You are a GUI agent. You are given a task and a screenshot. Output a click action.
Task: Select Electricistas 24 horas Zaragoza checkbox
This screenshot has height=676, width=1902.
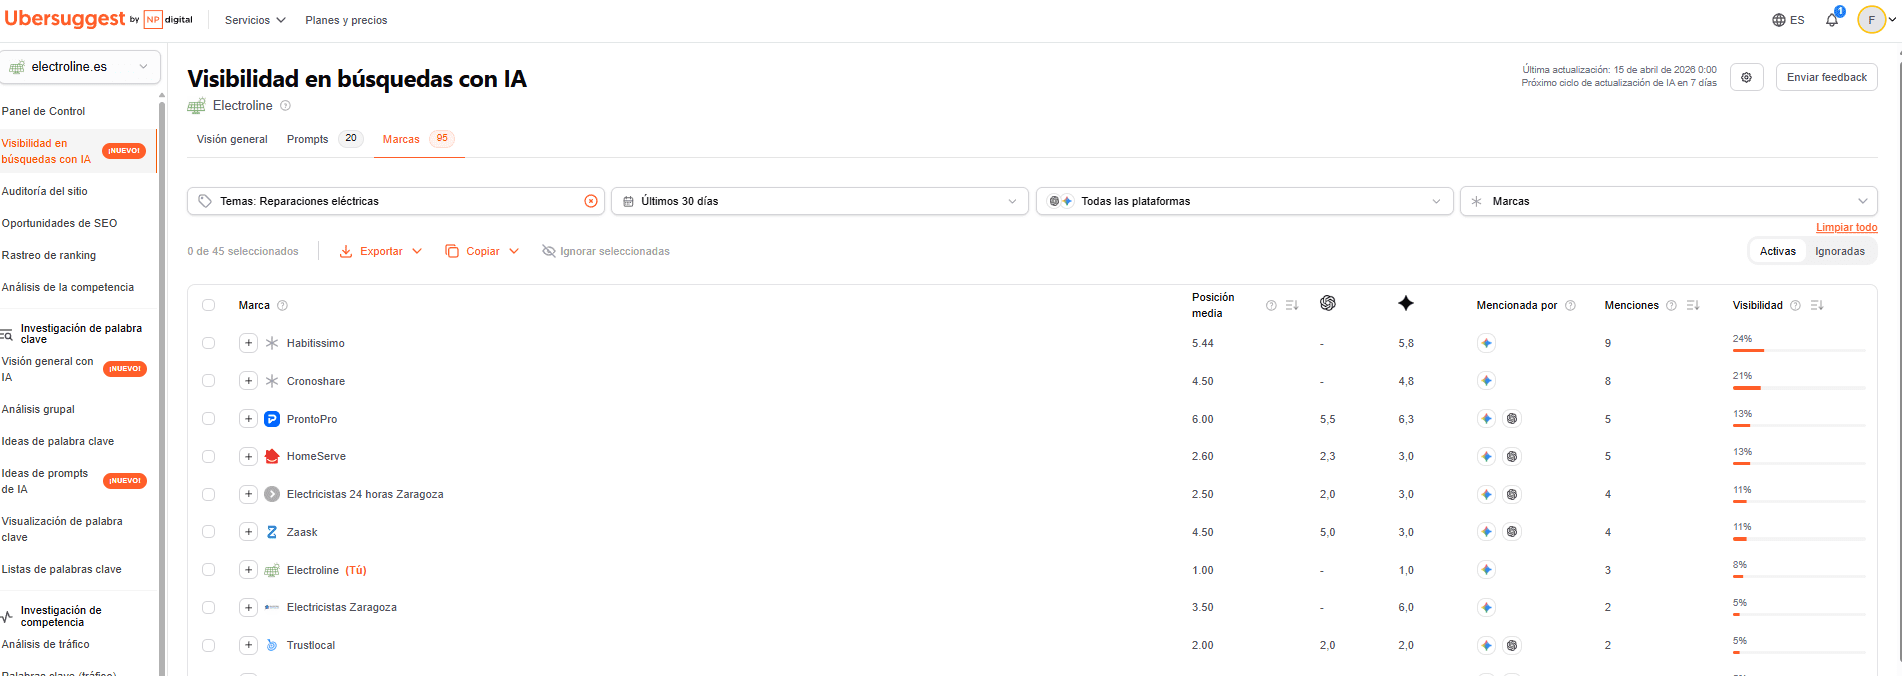pos(208,494)
